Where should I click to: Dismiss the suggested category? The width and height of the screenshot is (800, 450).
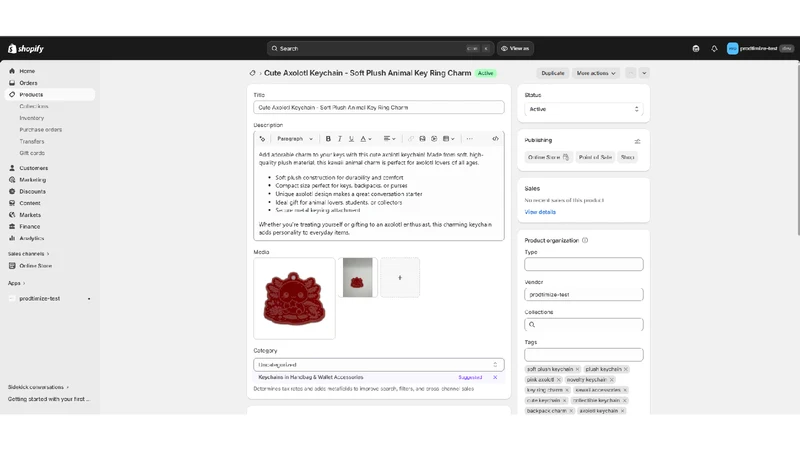click(495, 378)
